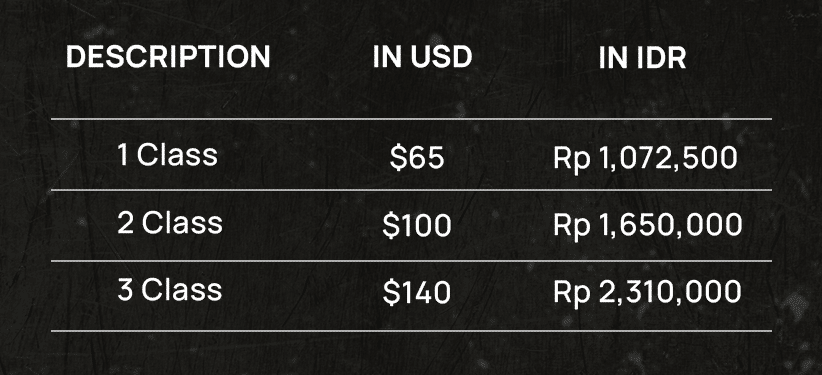The image size is (822, 375).
Task: Click the line between 1 Class and 2 Class
Action: click(412, 190)
